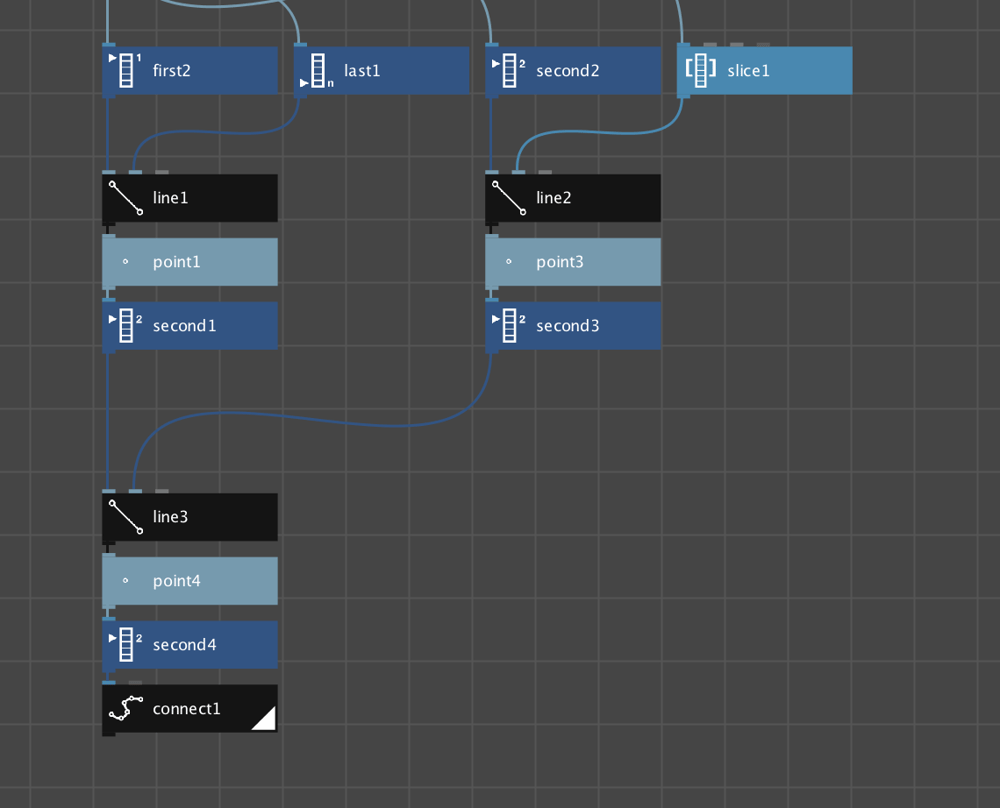Click the point1 node dot icon
1000x808 pixels.
tap(126, 261)
